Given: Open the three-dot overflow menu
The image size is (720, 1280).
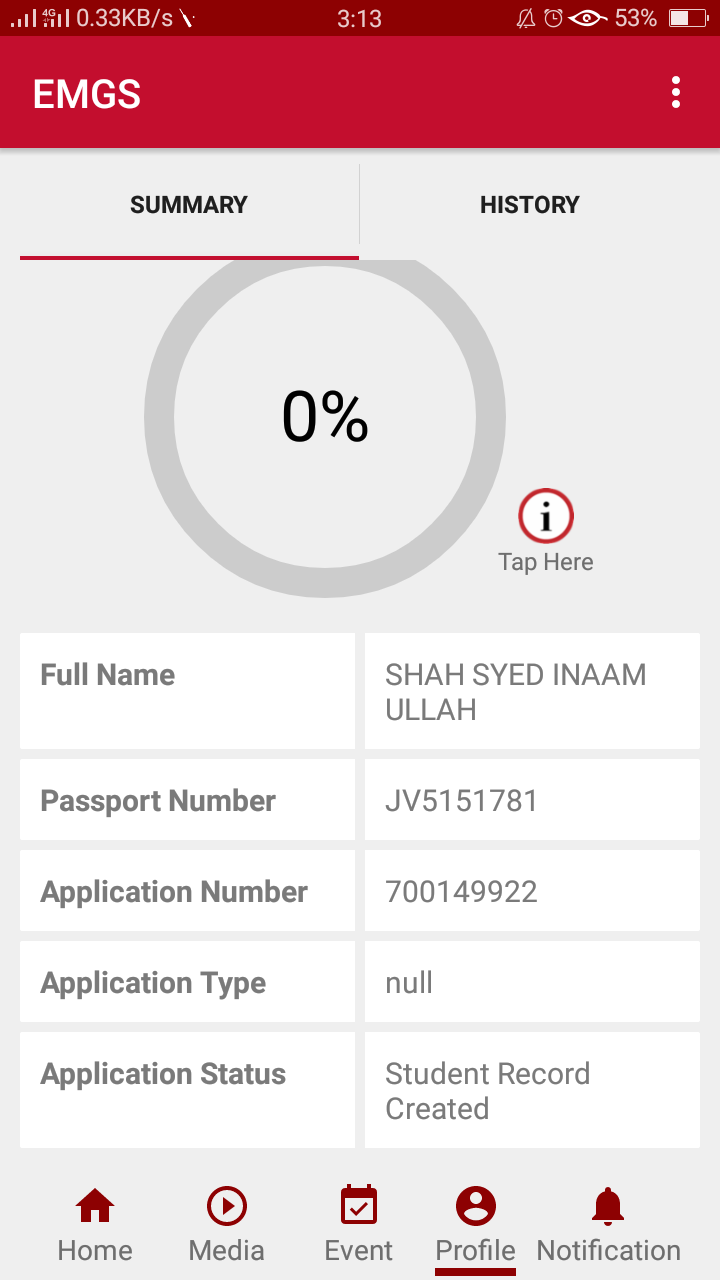Looking at the screenshot, I should coord(677,93).
